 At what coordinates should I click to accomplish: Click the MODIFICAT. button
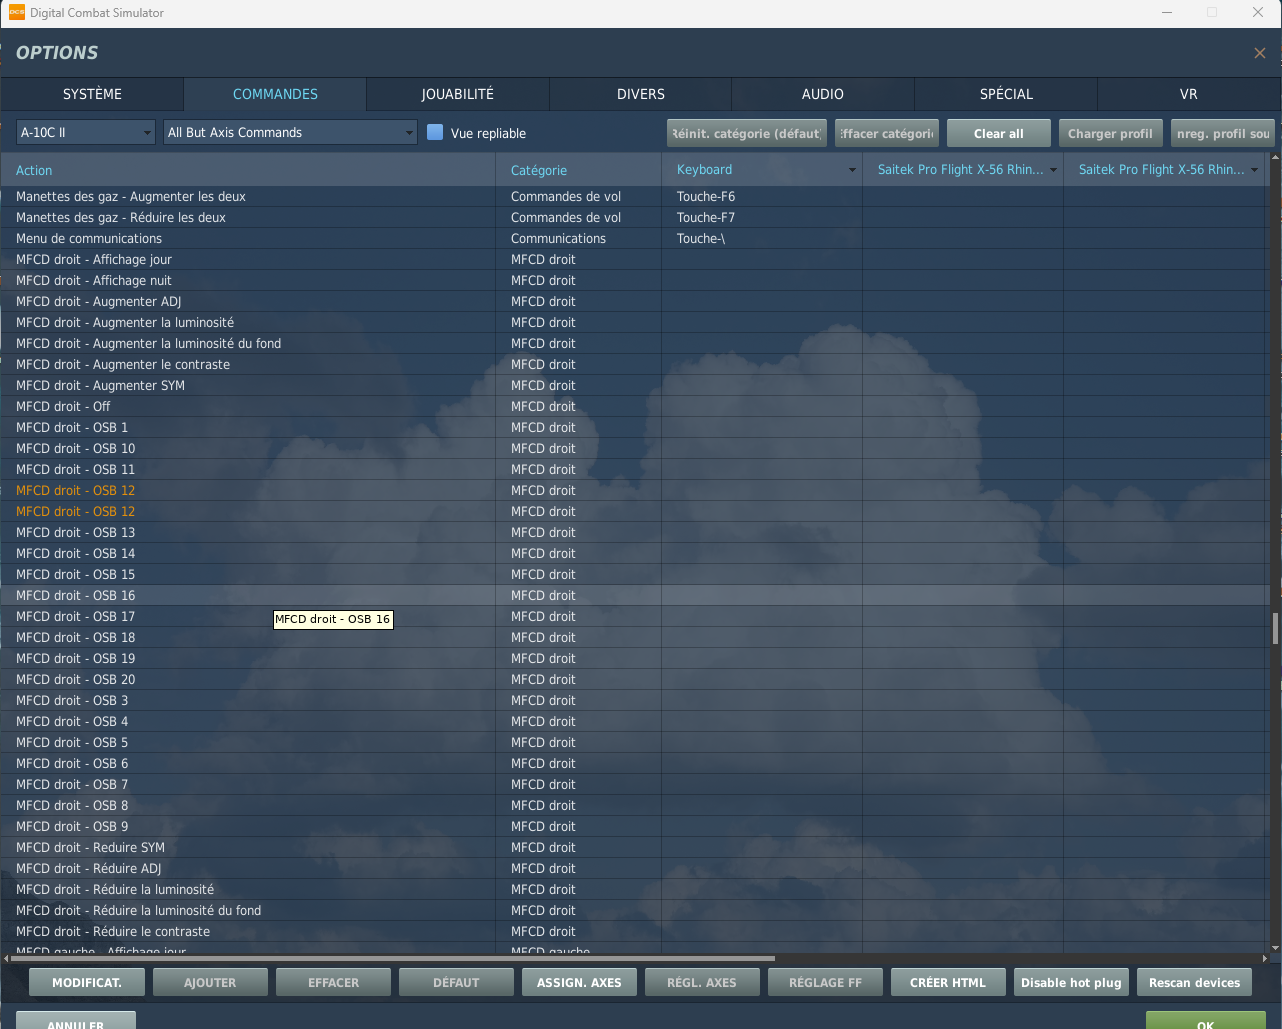coord(87,982)
